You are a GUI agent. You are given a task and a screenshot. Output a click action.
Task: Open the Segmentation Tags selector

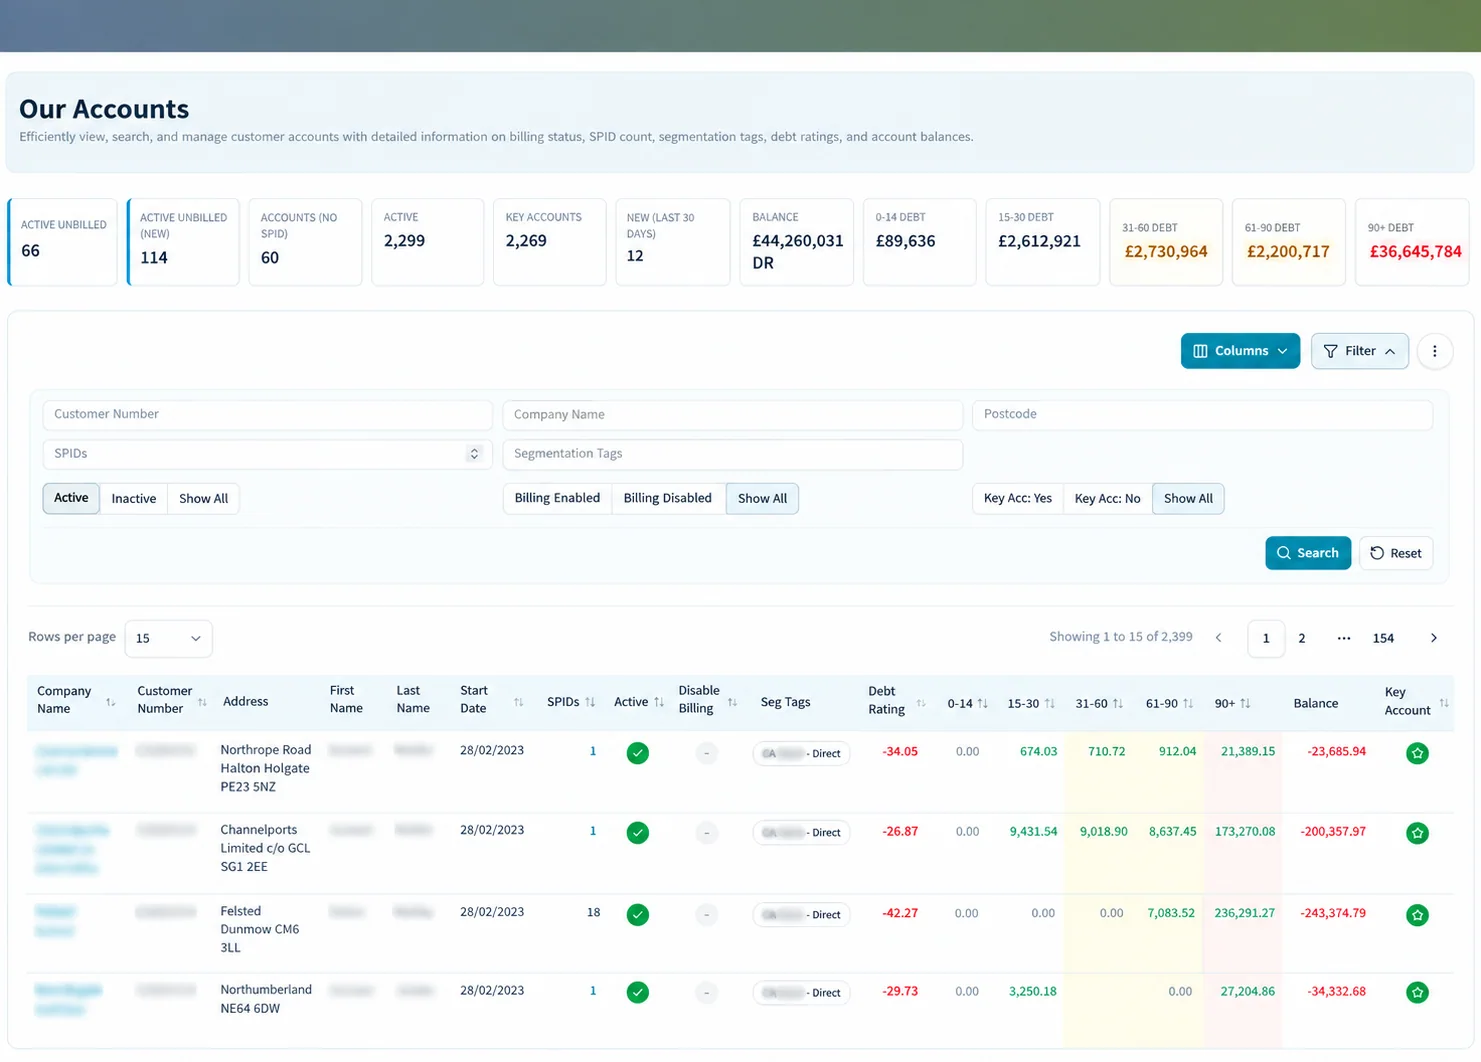[x=732, y=454]
